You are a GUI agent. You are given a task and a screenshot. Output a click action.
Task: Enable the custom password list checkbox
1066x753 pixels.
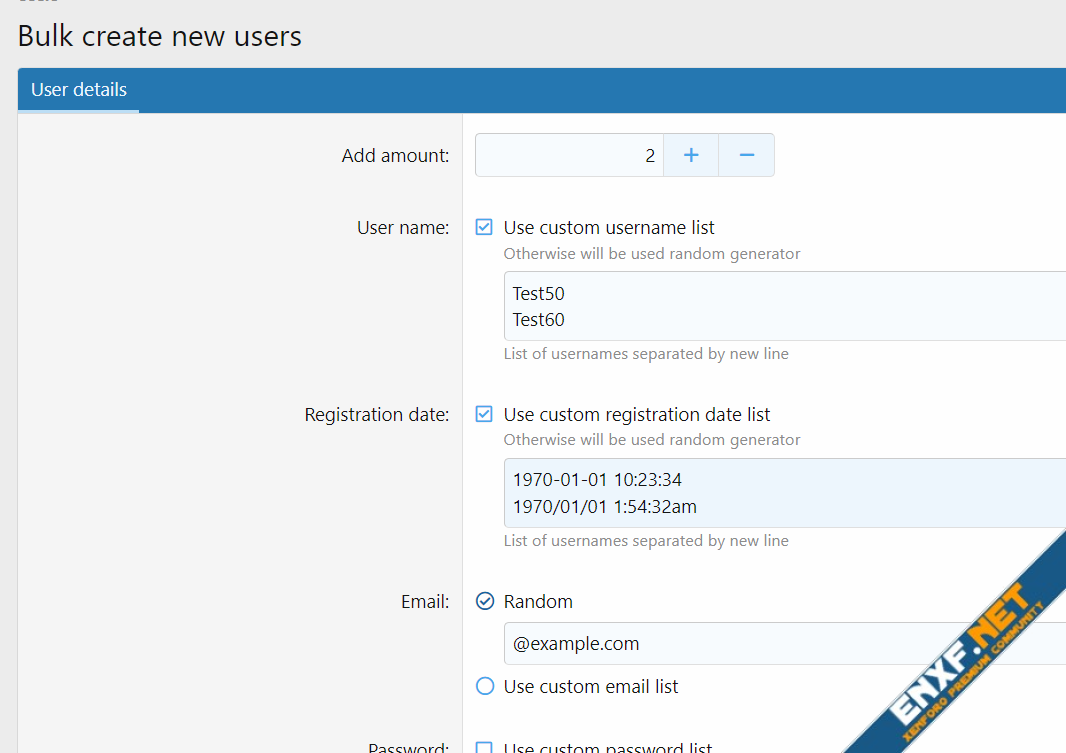tap(484, 748)
